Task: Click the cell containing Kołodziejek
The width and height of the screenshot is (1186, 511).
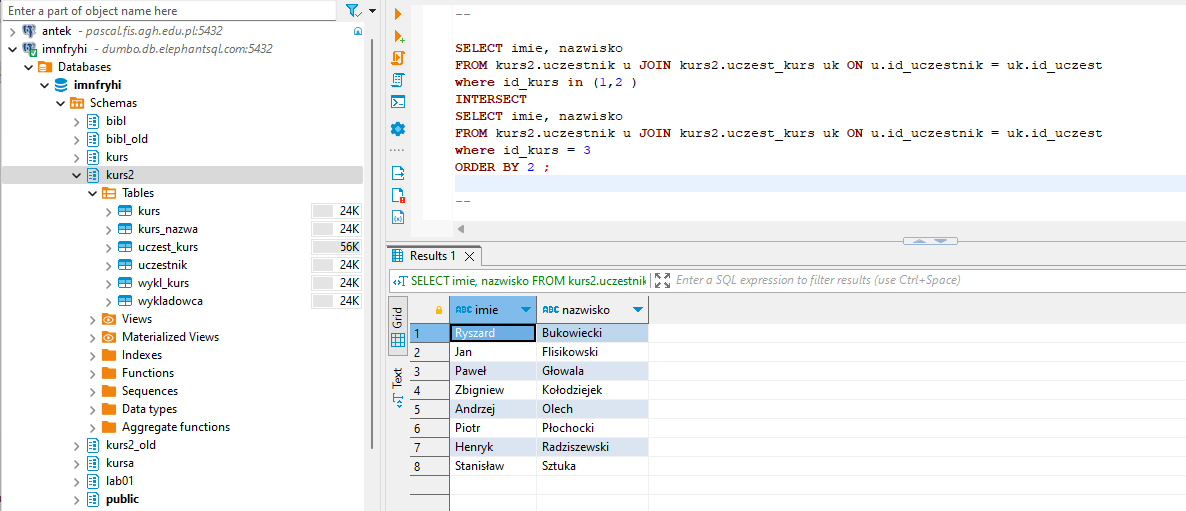Action: point(592,389)
